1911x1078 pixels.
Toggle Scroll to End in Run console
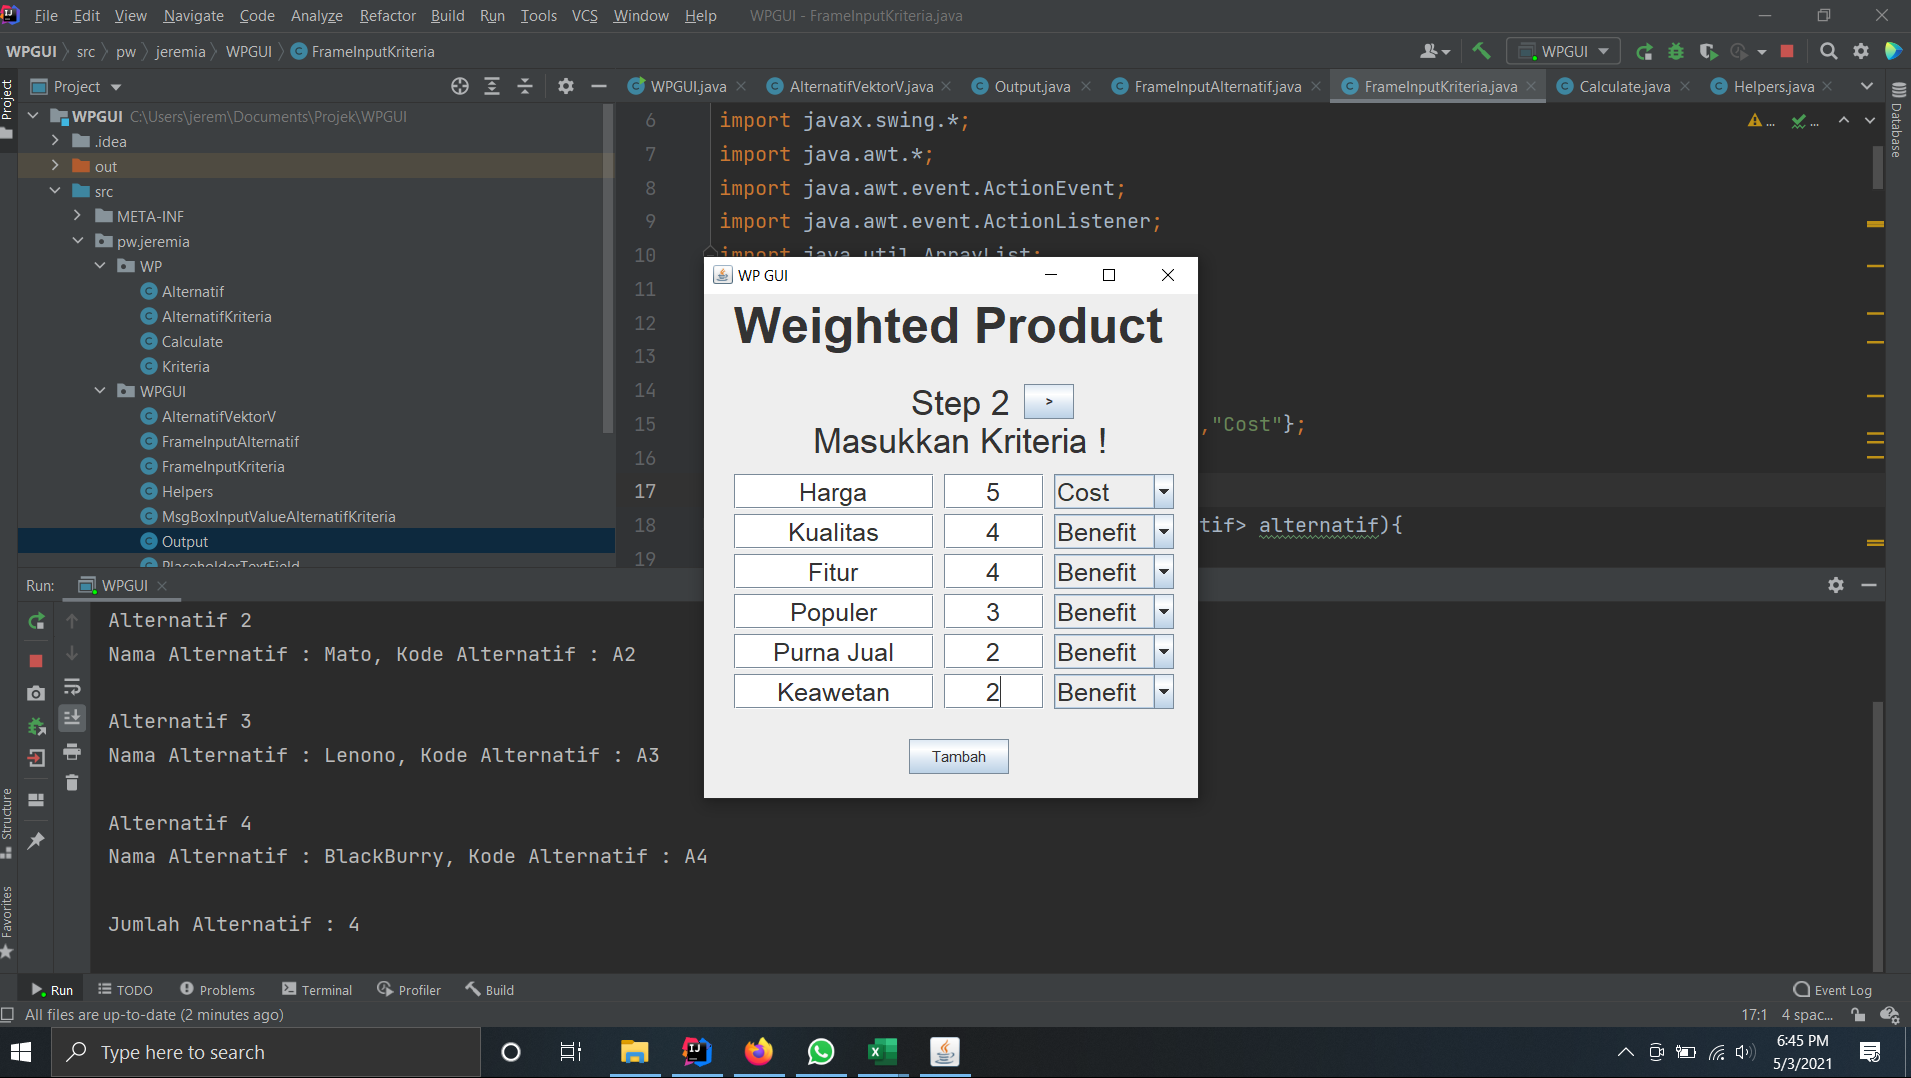pyautogui.click(x=72, y=717)
